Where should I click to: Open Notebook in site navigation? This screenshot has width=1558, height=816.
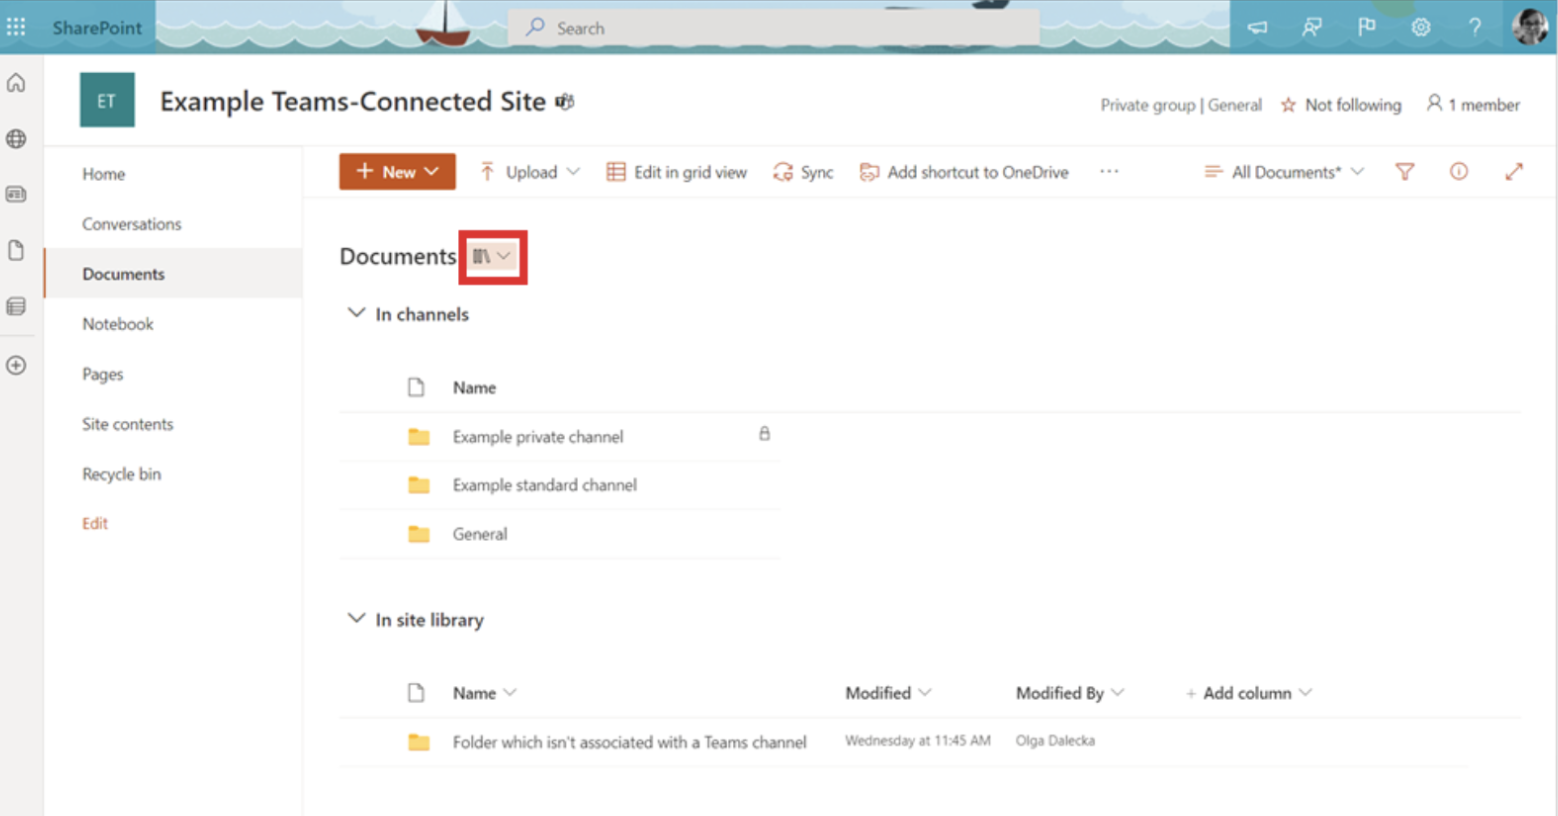pos(118,324)
